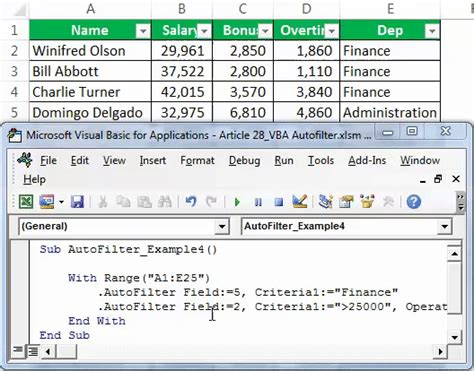Open the Help menu

coord(34,180)
